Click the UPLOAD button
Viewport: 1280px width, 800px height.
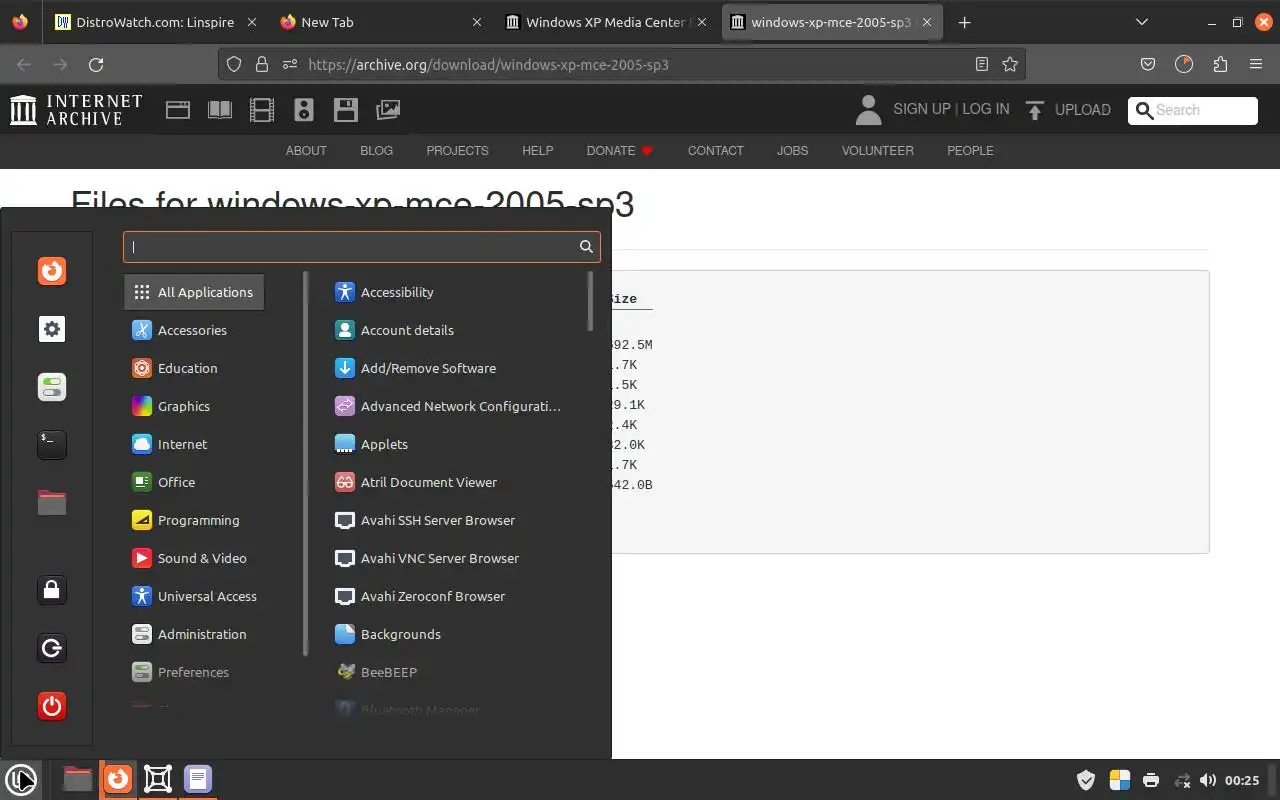click(x=1068, y=110)
